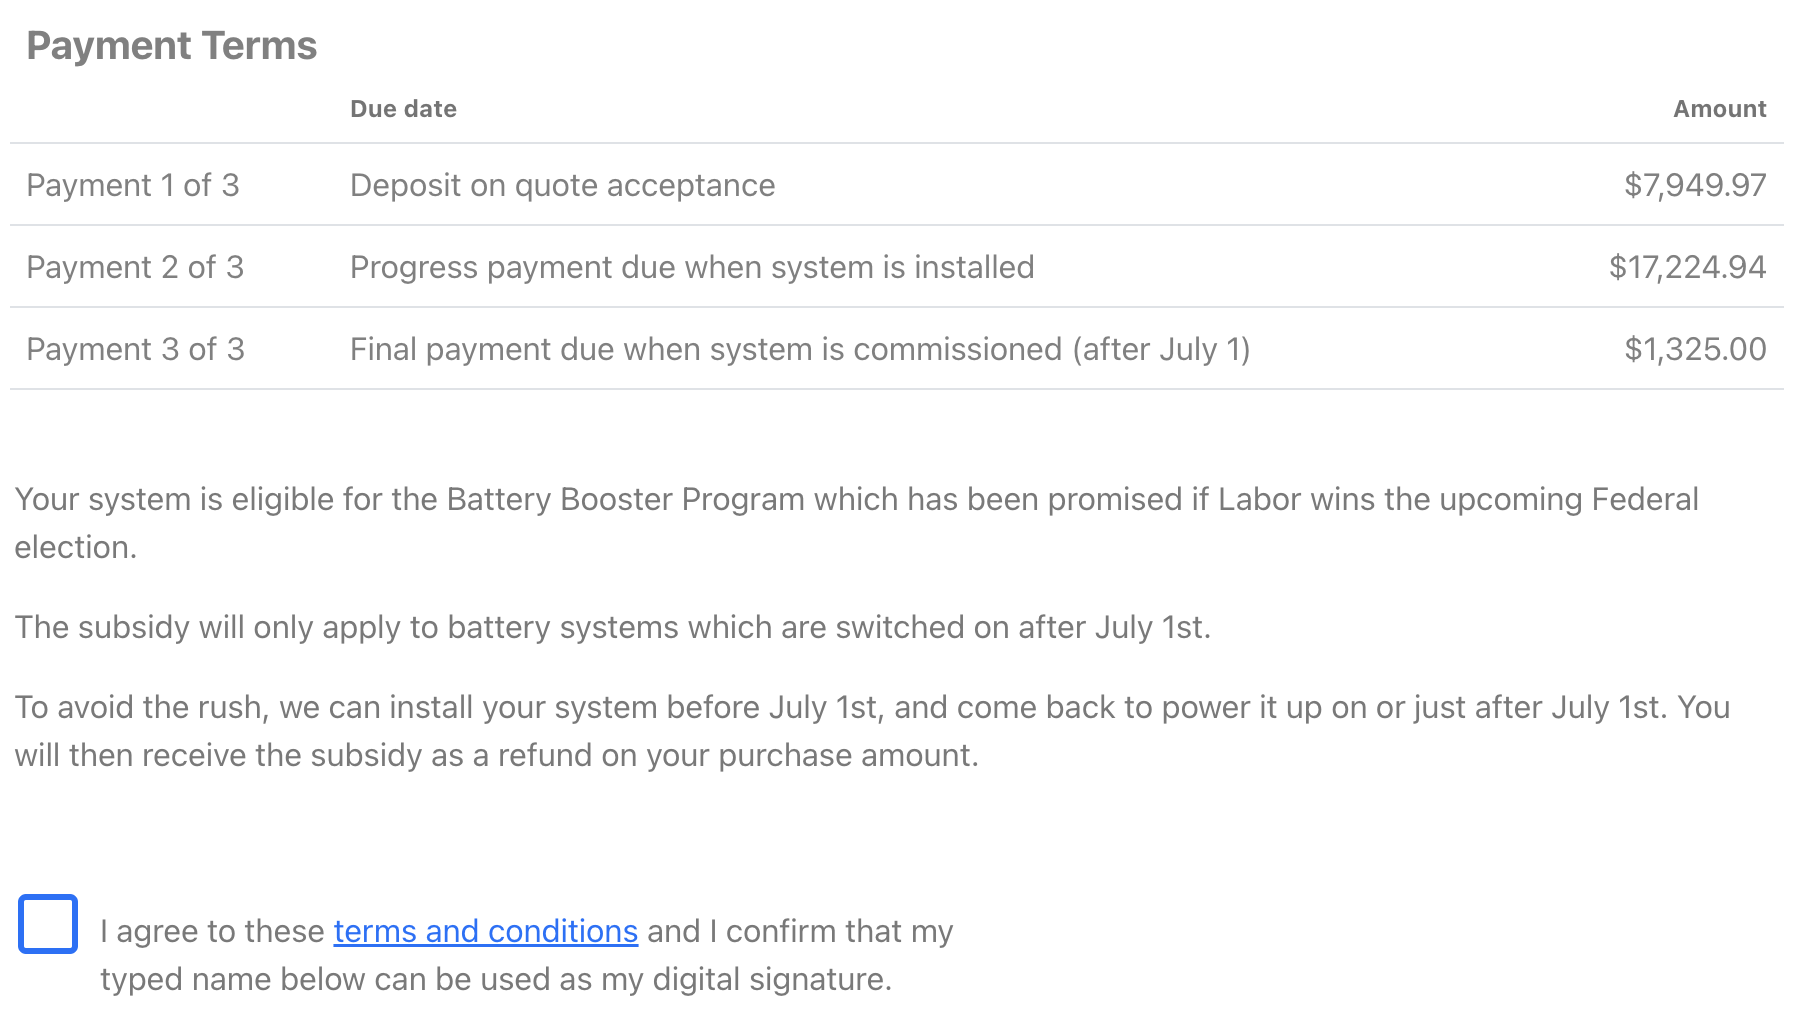Click 'I agree to these' label text
The height and width of the screenshot is (1012, 1796).
point(212,931)
